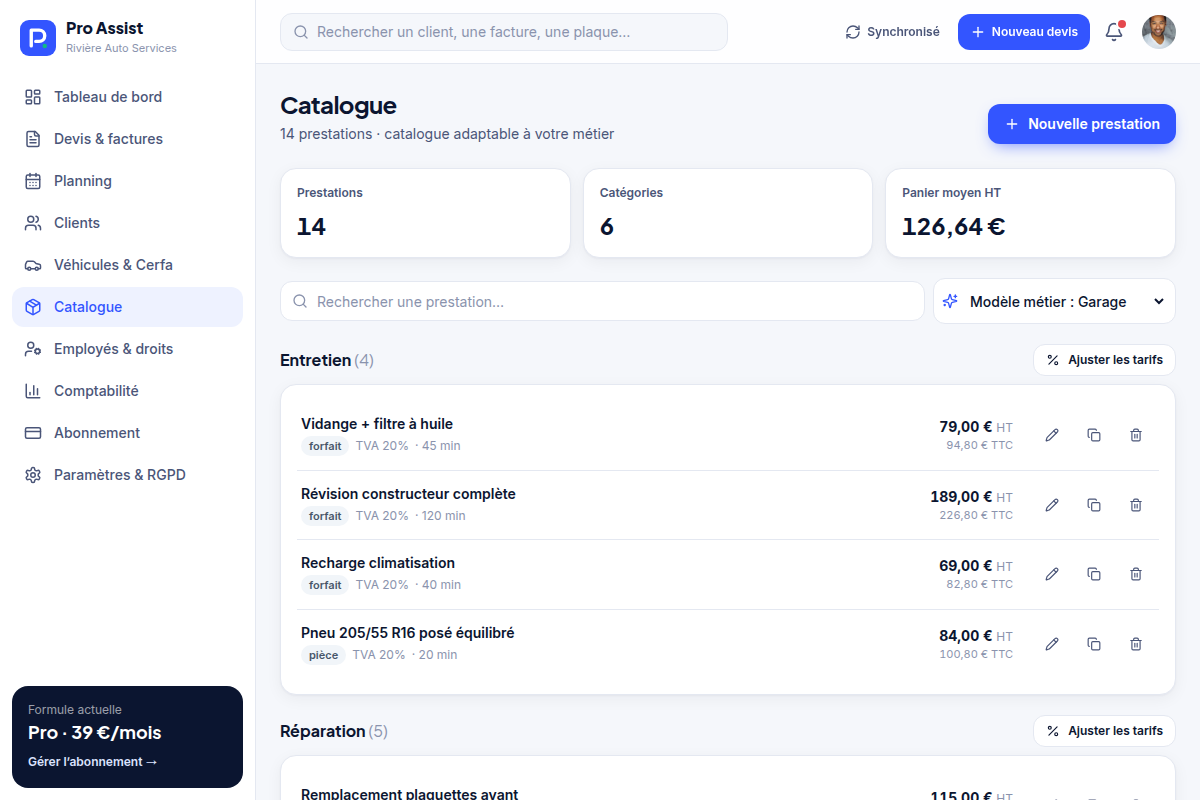Open the Modèle métier : Garage dropdown
Screen dimensions: 1200x800
click(1054, 301)
